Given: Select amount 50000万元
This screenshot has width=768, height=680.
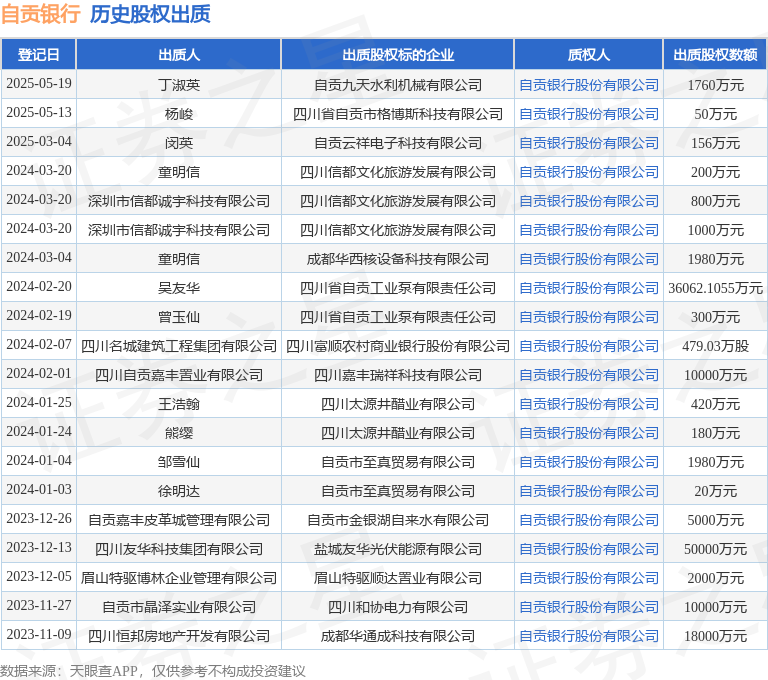Looking at the screenshot, I should (x=715, y=549).
